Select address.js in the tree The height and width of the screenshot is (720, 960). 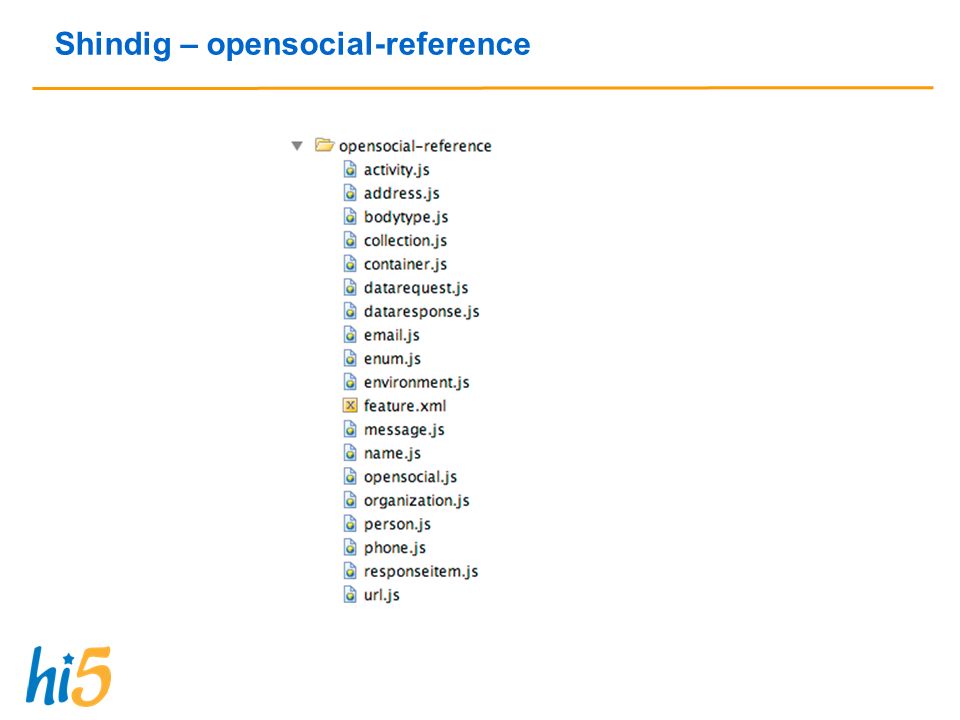coord(402,193)
